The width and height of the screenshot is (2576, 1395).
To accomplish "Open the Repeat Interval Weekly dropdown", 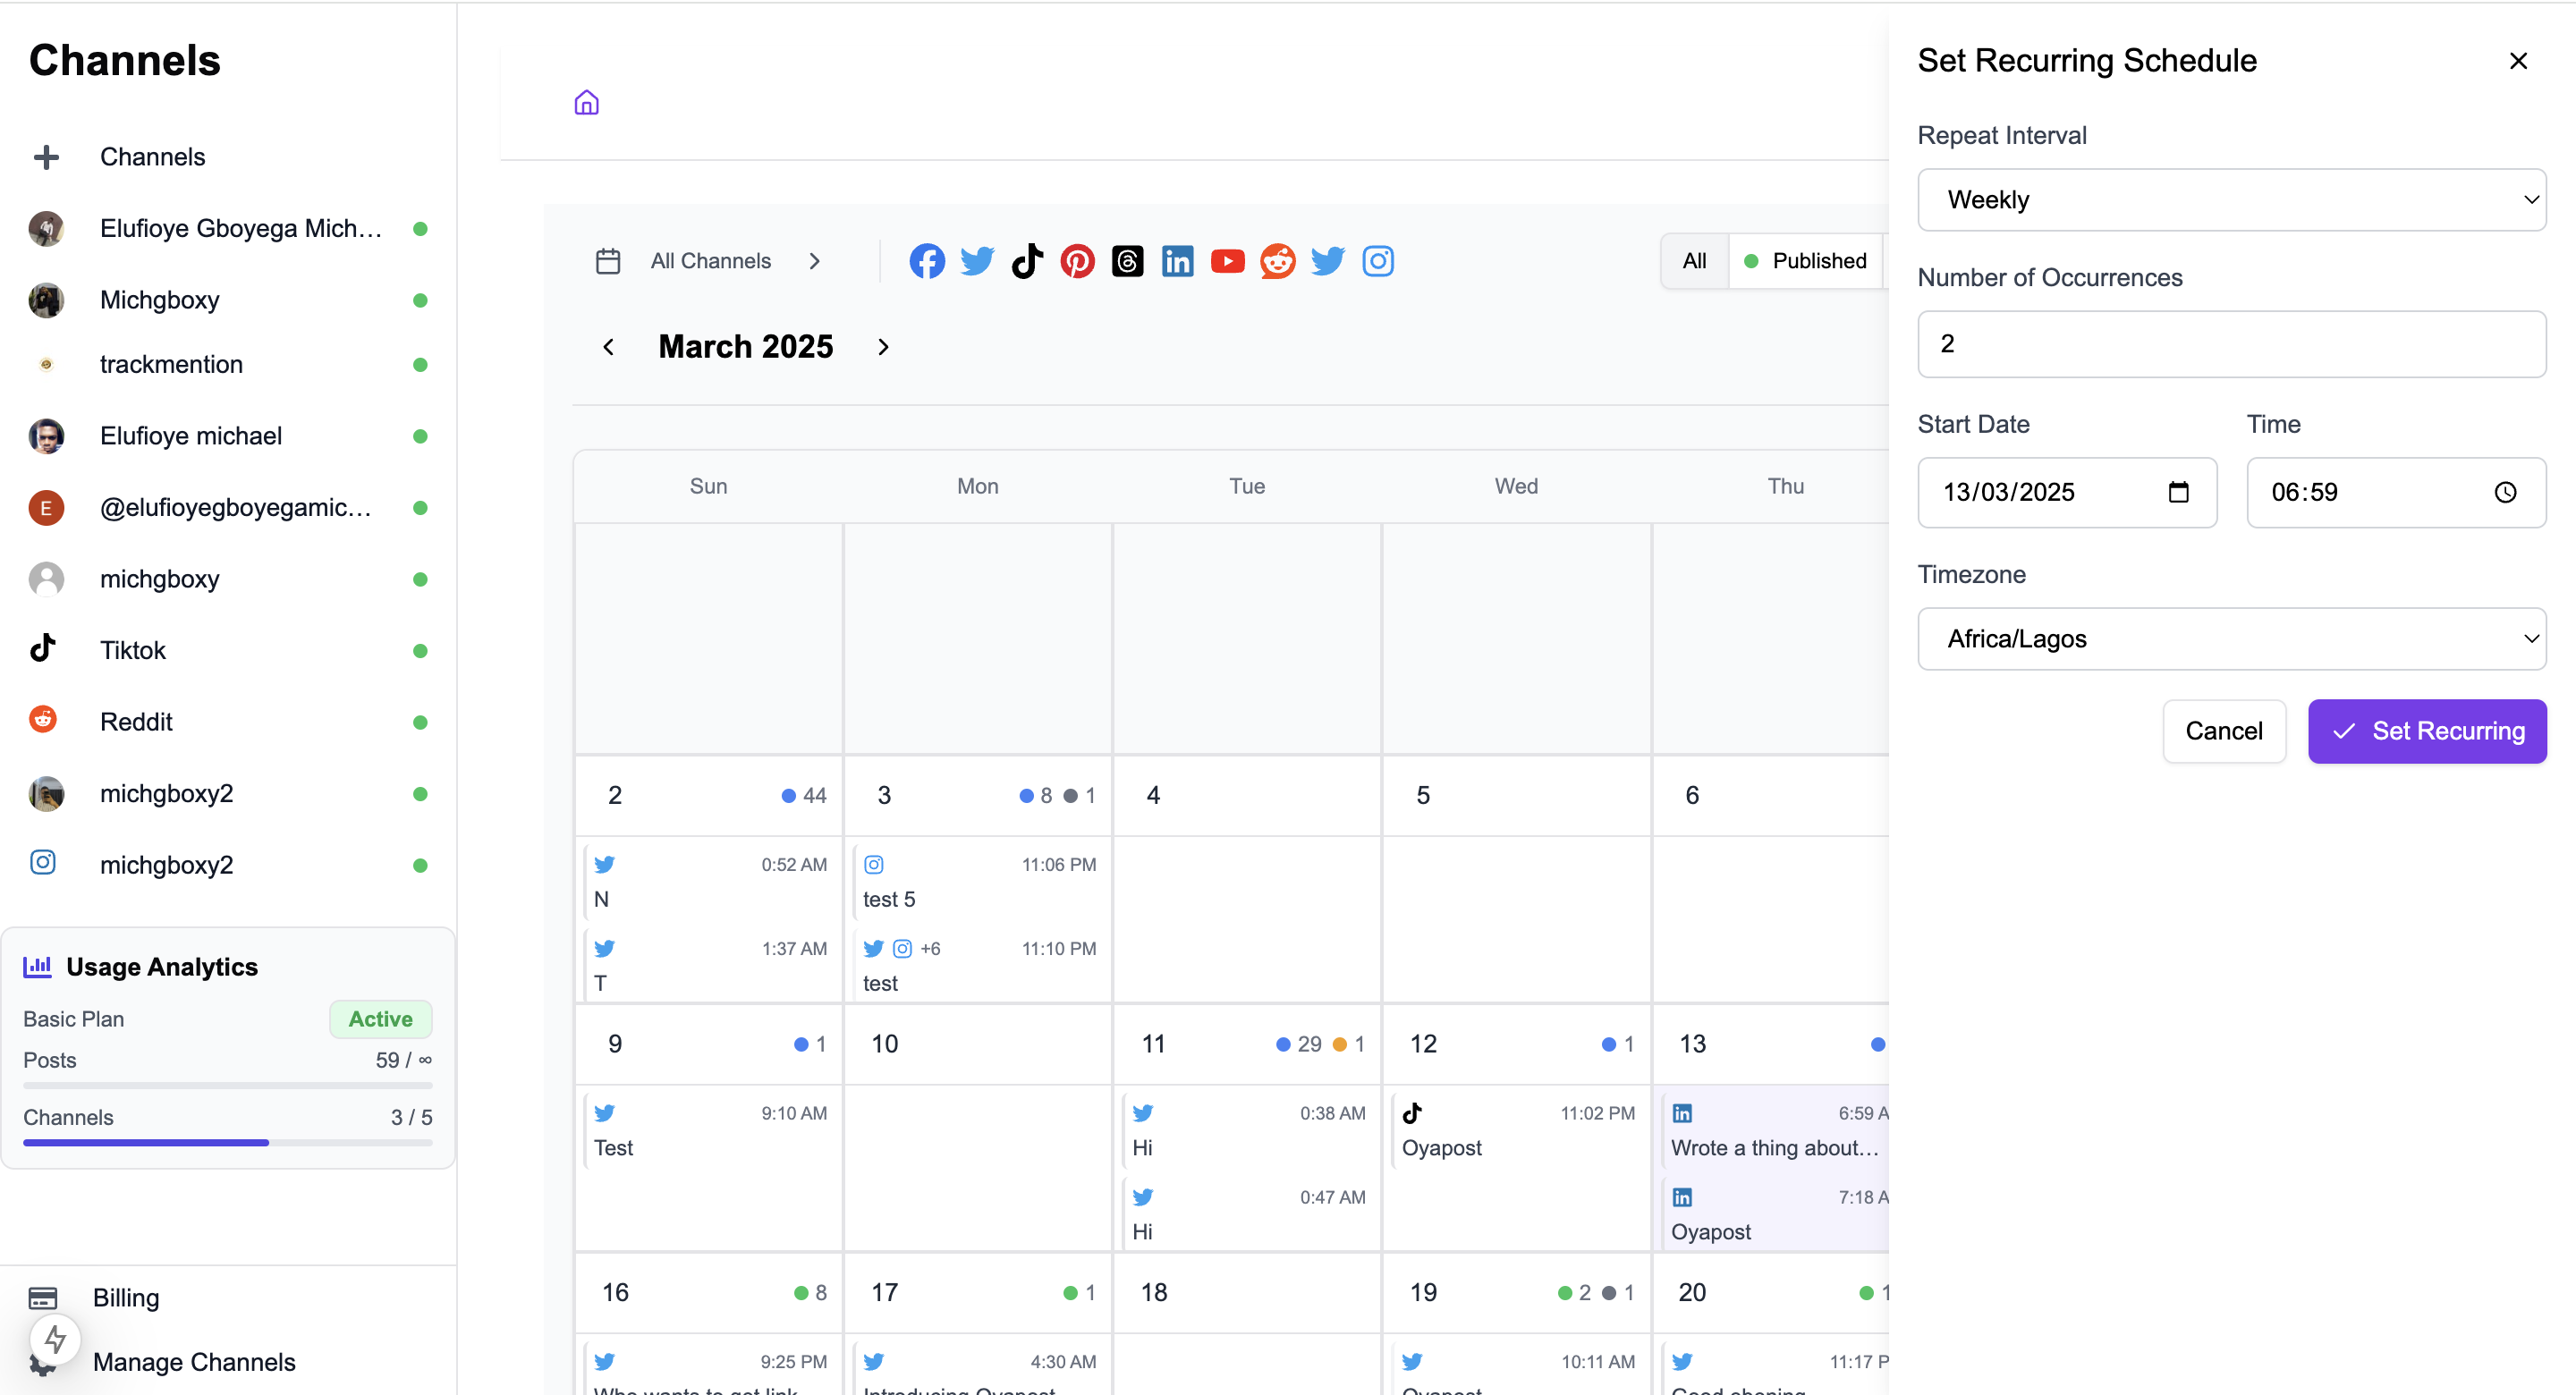I will point(2231,200).
